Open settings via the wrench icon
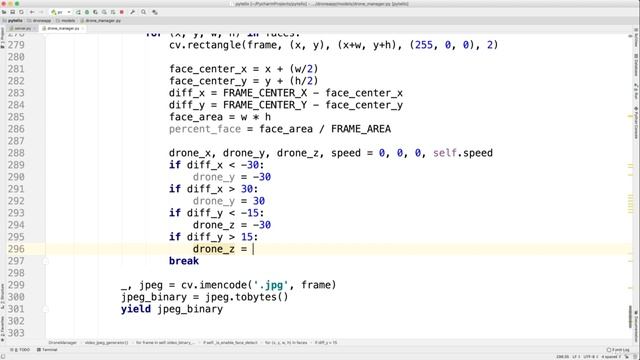Screen dimensions: 640x360 132,12
